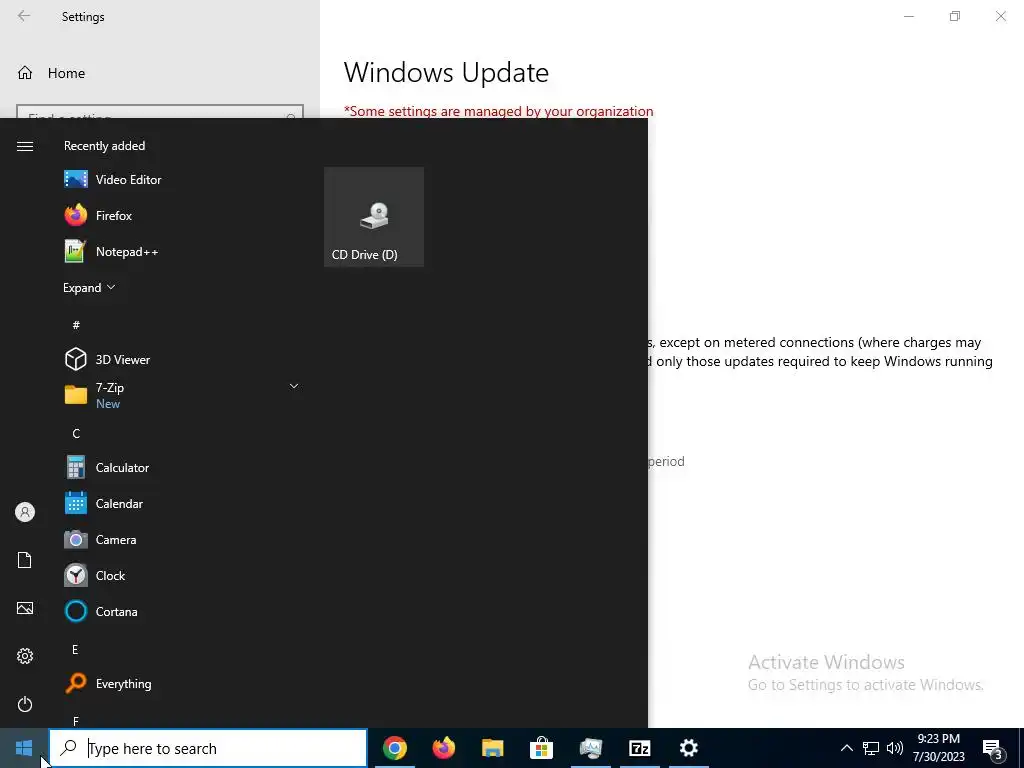Viewport: 1024px width, 768px height.
Task: Open Notepad++ in the Start menu
Action: coord(181,251)
